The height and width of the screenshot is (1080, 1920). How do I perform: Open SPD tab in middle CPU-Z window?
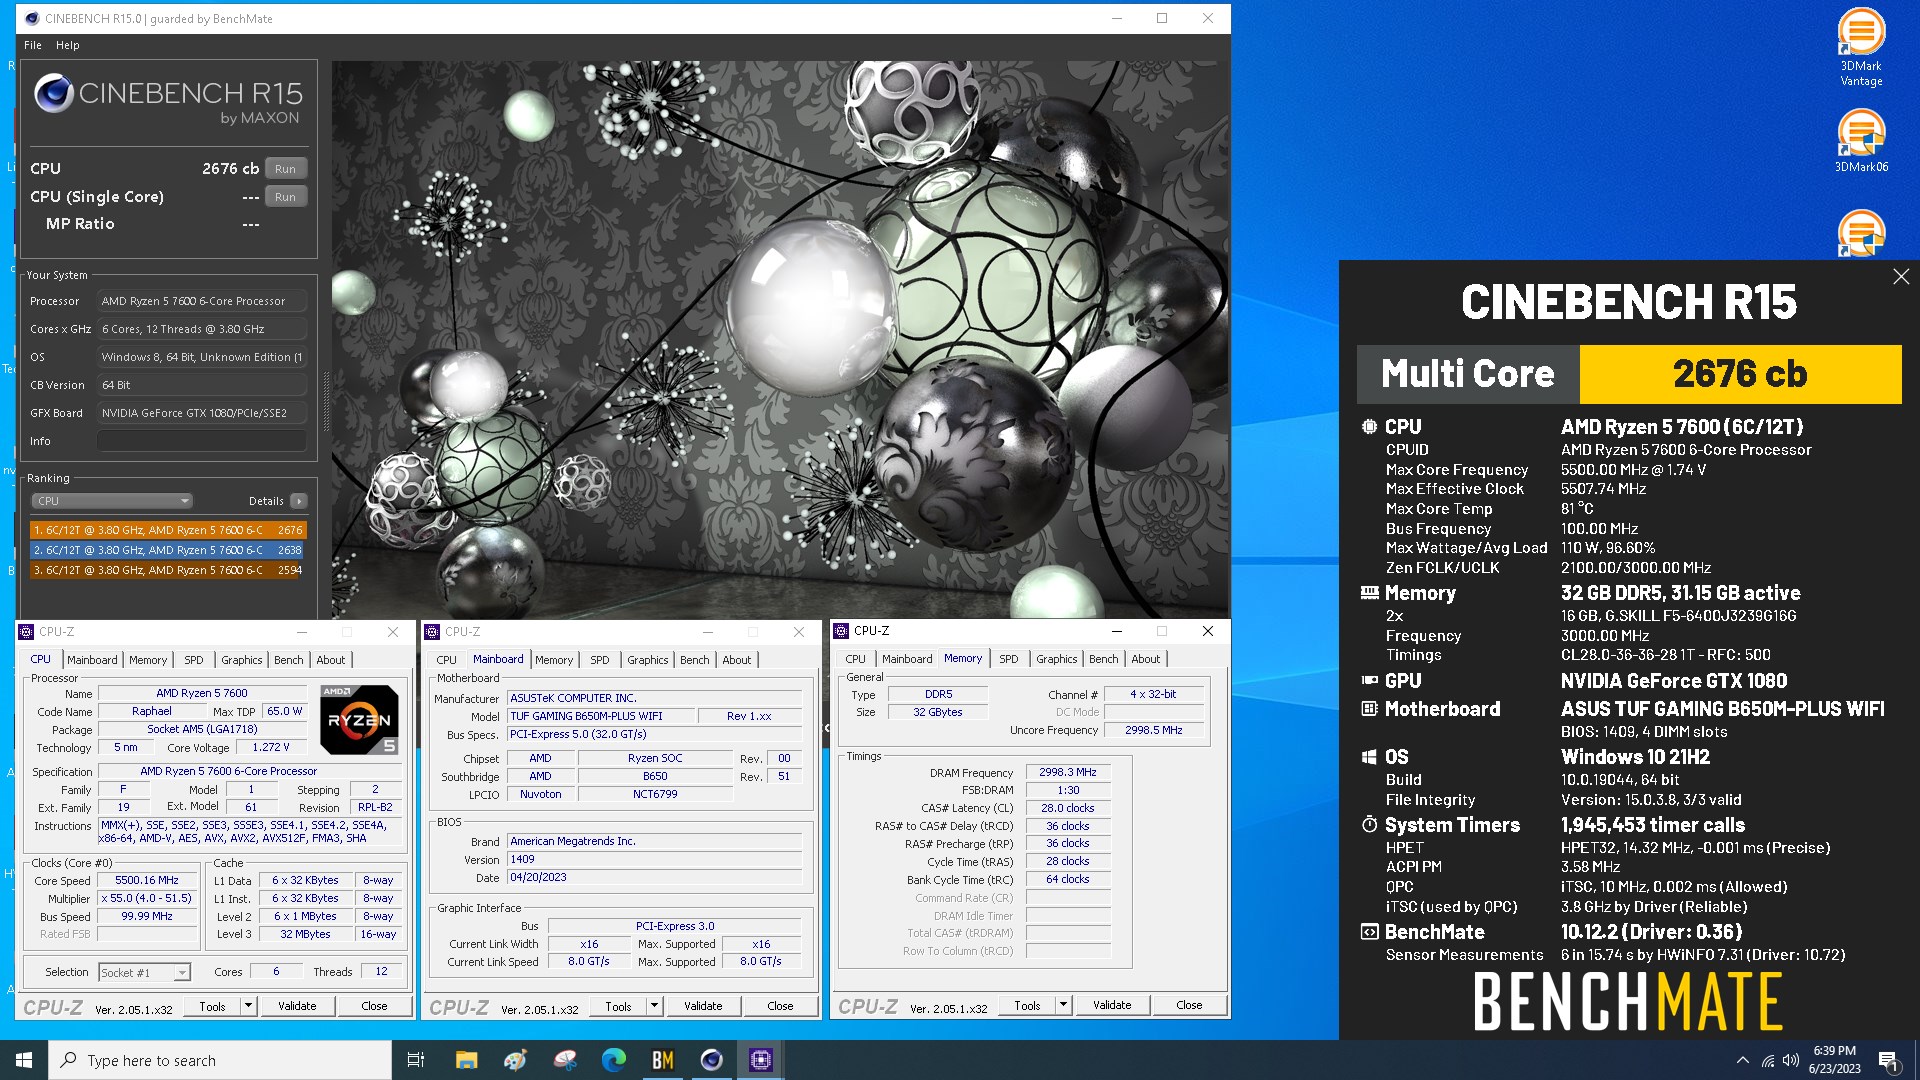pos(599,660)
